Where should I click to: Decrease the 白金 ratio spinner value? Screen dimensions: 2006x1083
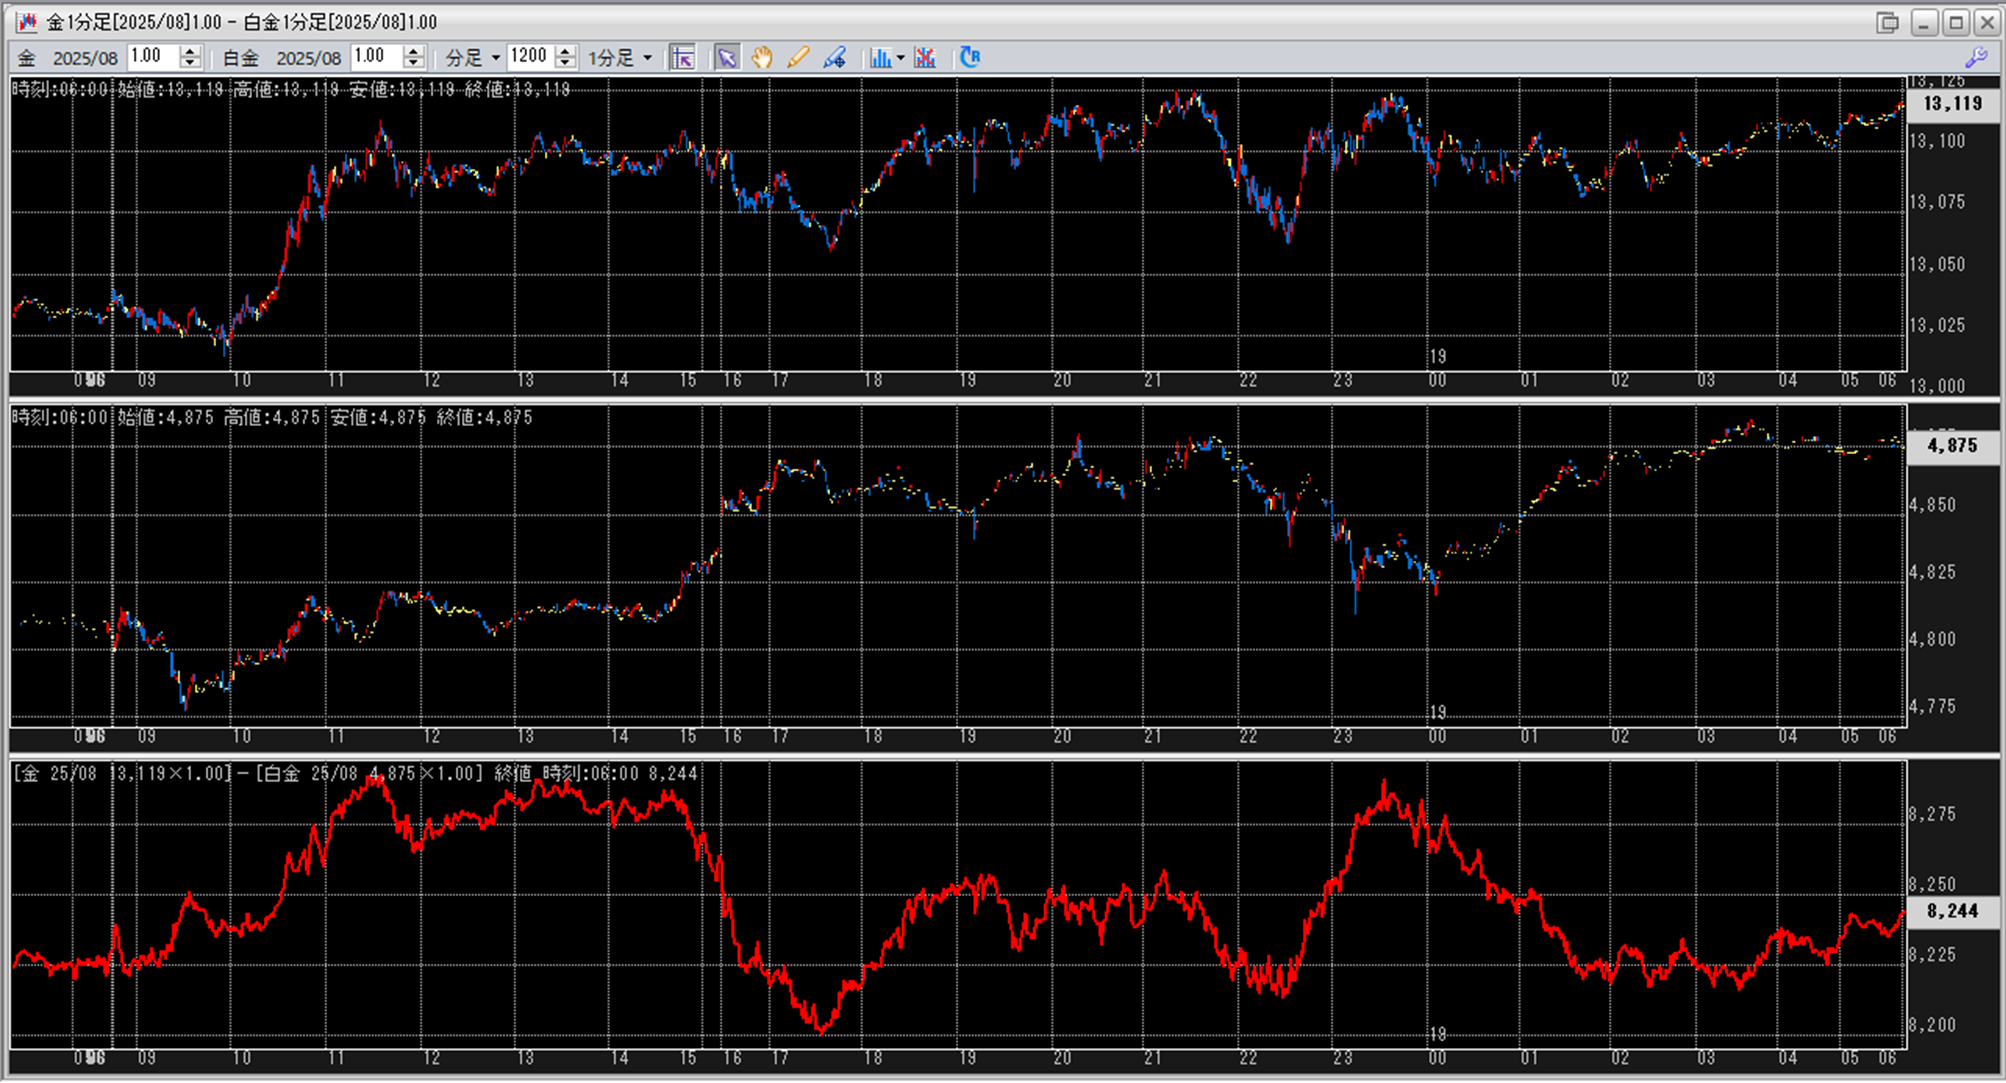(414, 63)
